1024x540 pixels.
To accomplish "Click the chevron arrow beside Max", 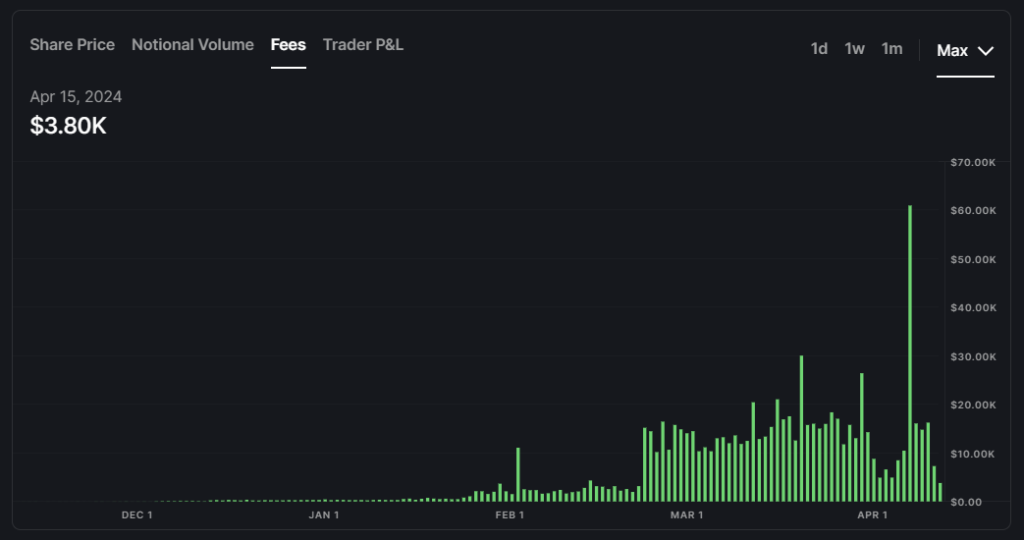I will pyautogui.click(x=985, y=51).
